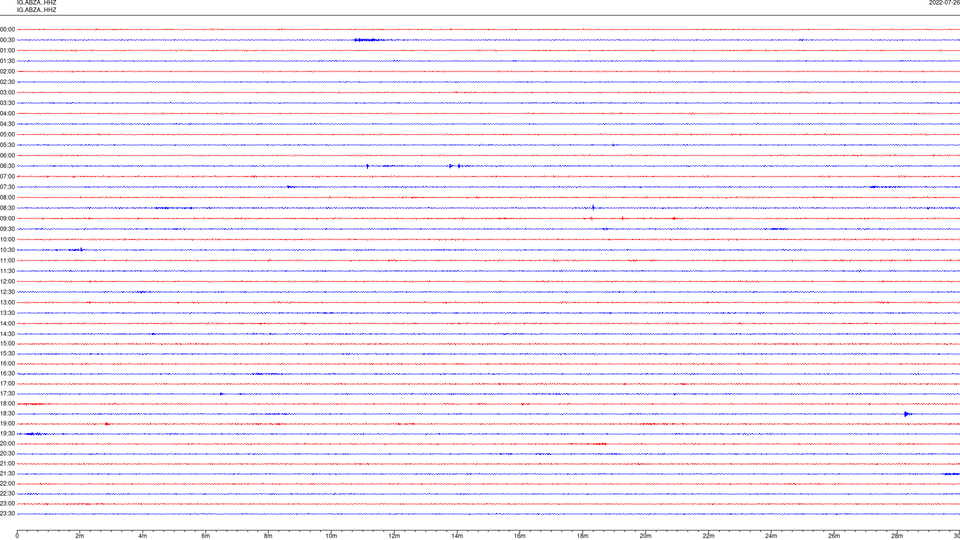Select the 09:30 trace label
The width and height of the screenshot is (960, 540).
tap(7, 229)
